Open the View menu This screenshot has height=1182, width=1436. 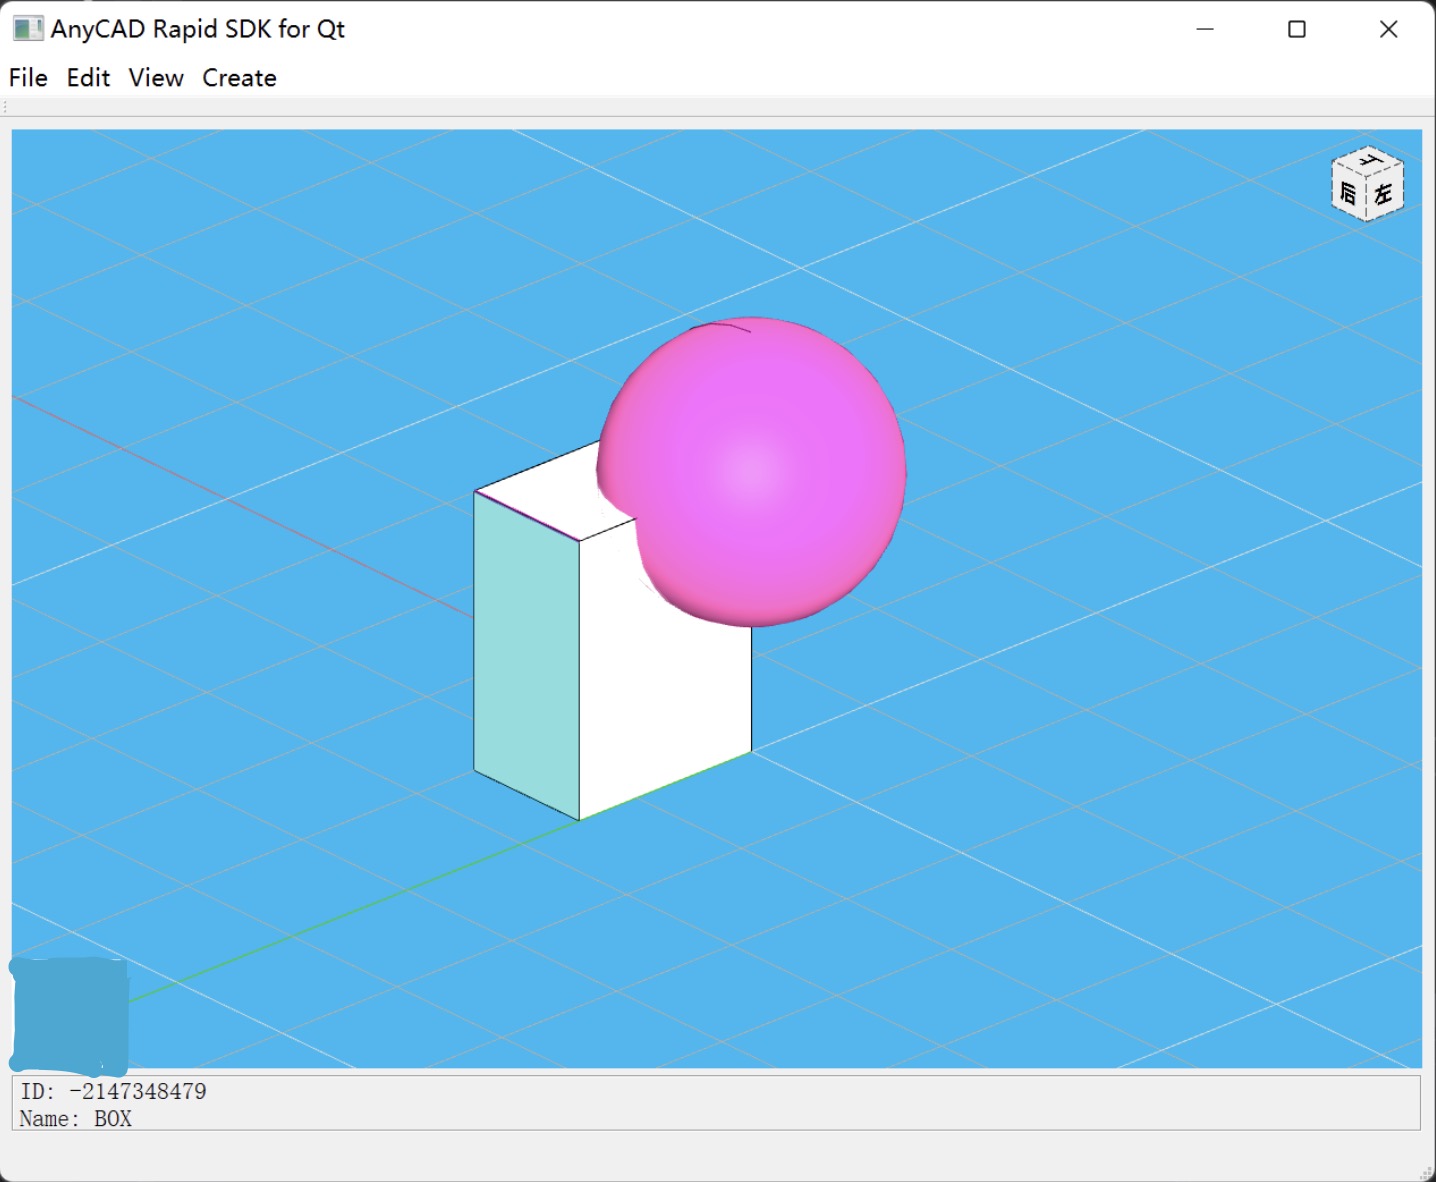coord(156,78)
